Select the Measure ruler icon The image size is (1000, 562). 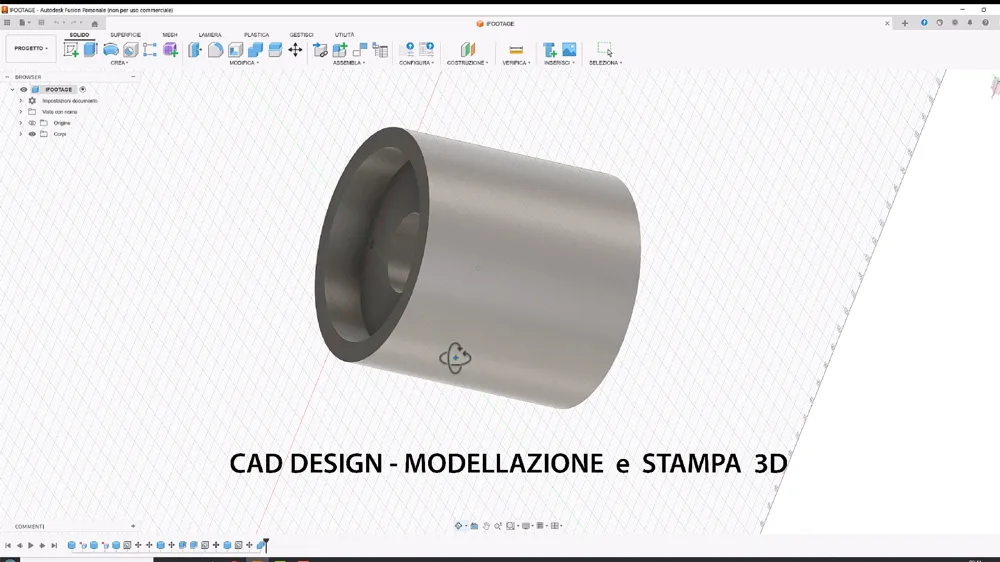(516, 50)
